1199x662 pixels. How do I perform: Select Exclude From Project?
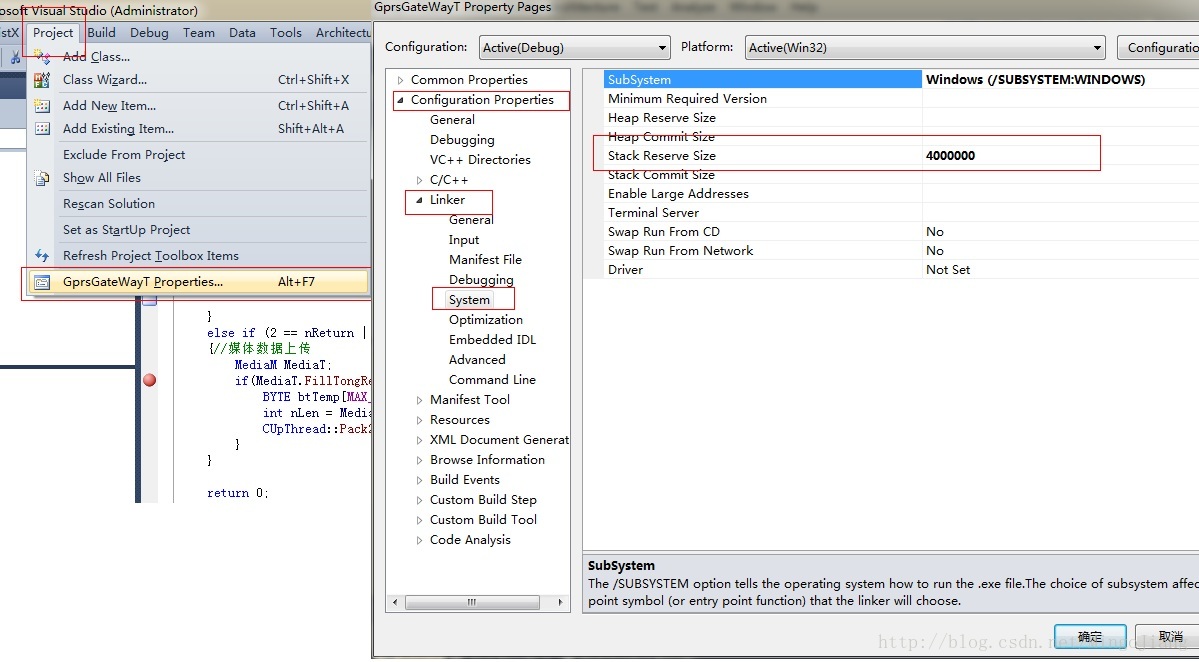(199, 154)
